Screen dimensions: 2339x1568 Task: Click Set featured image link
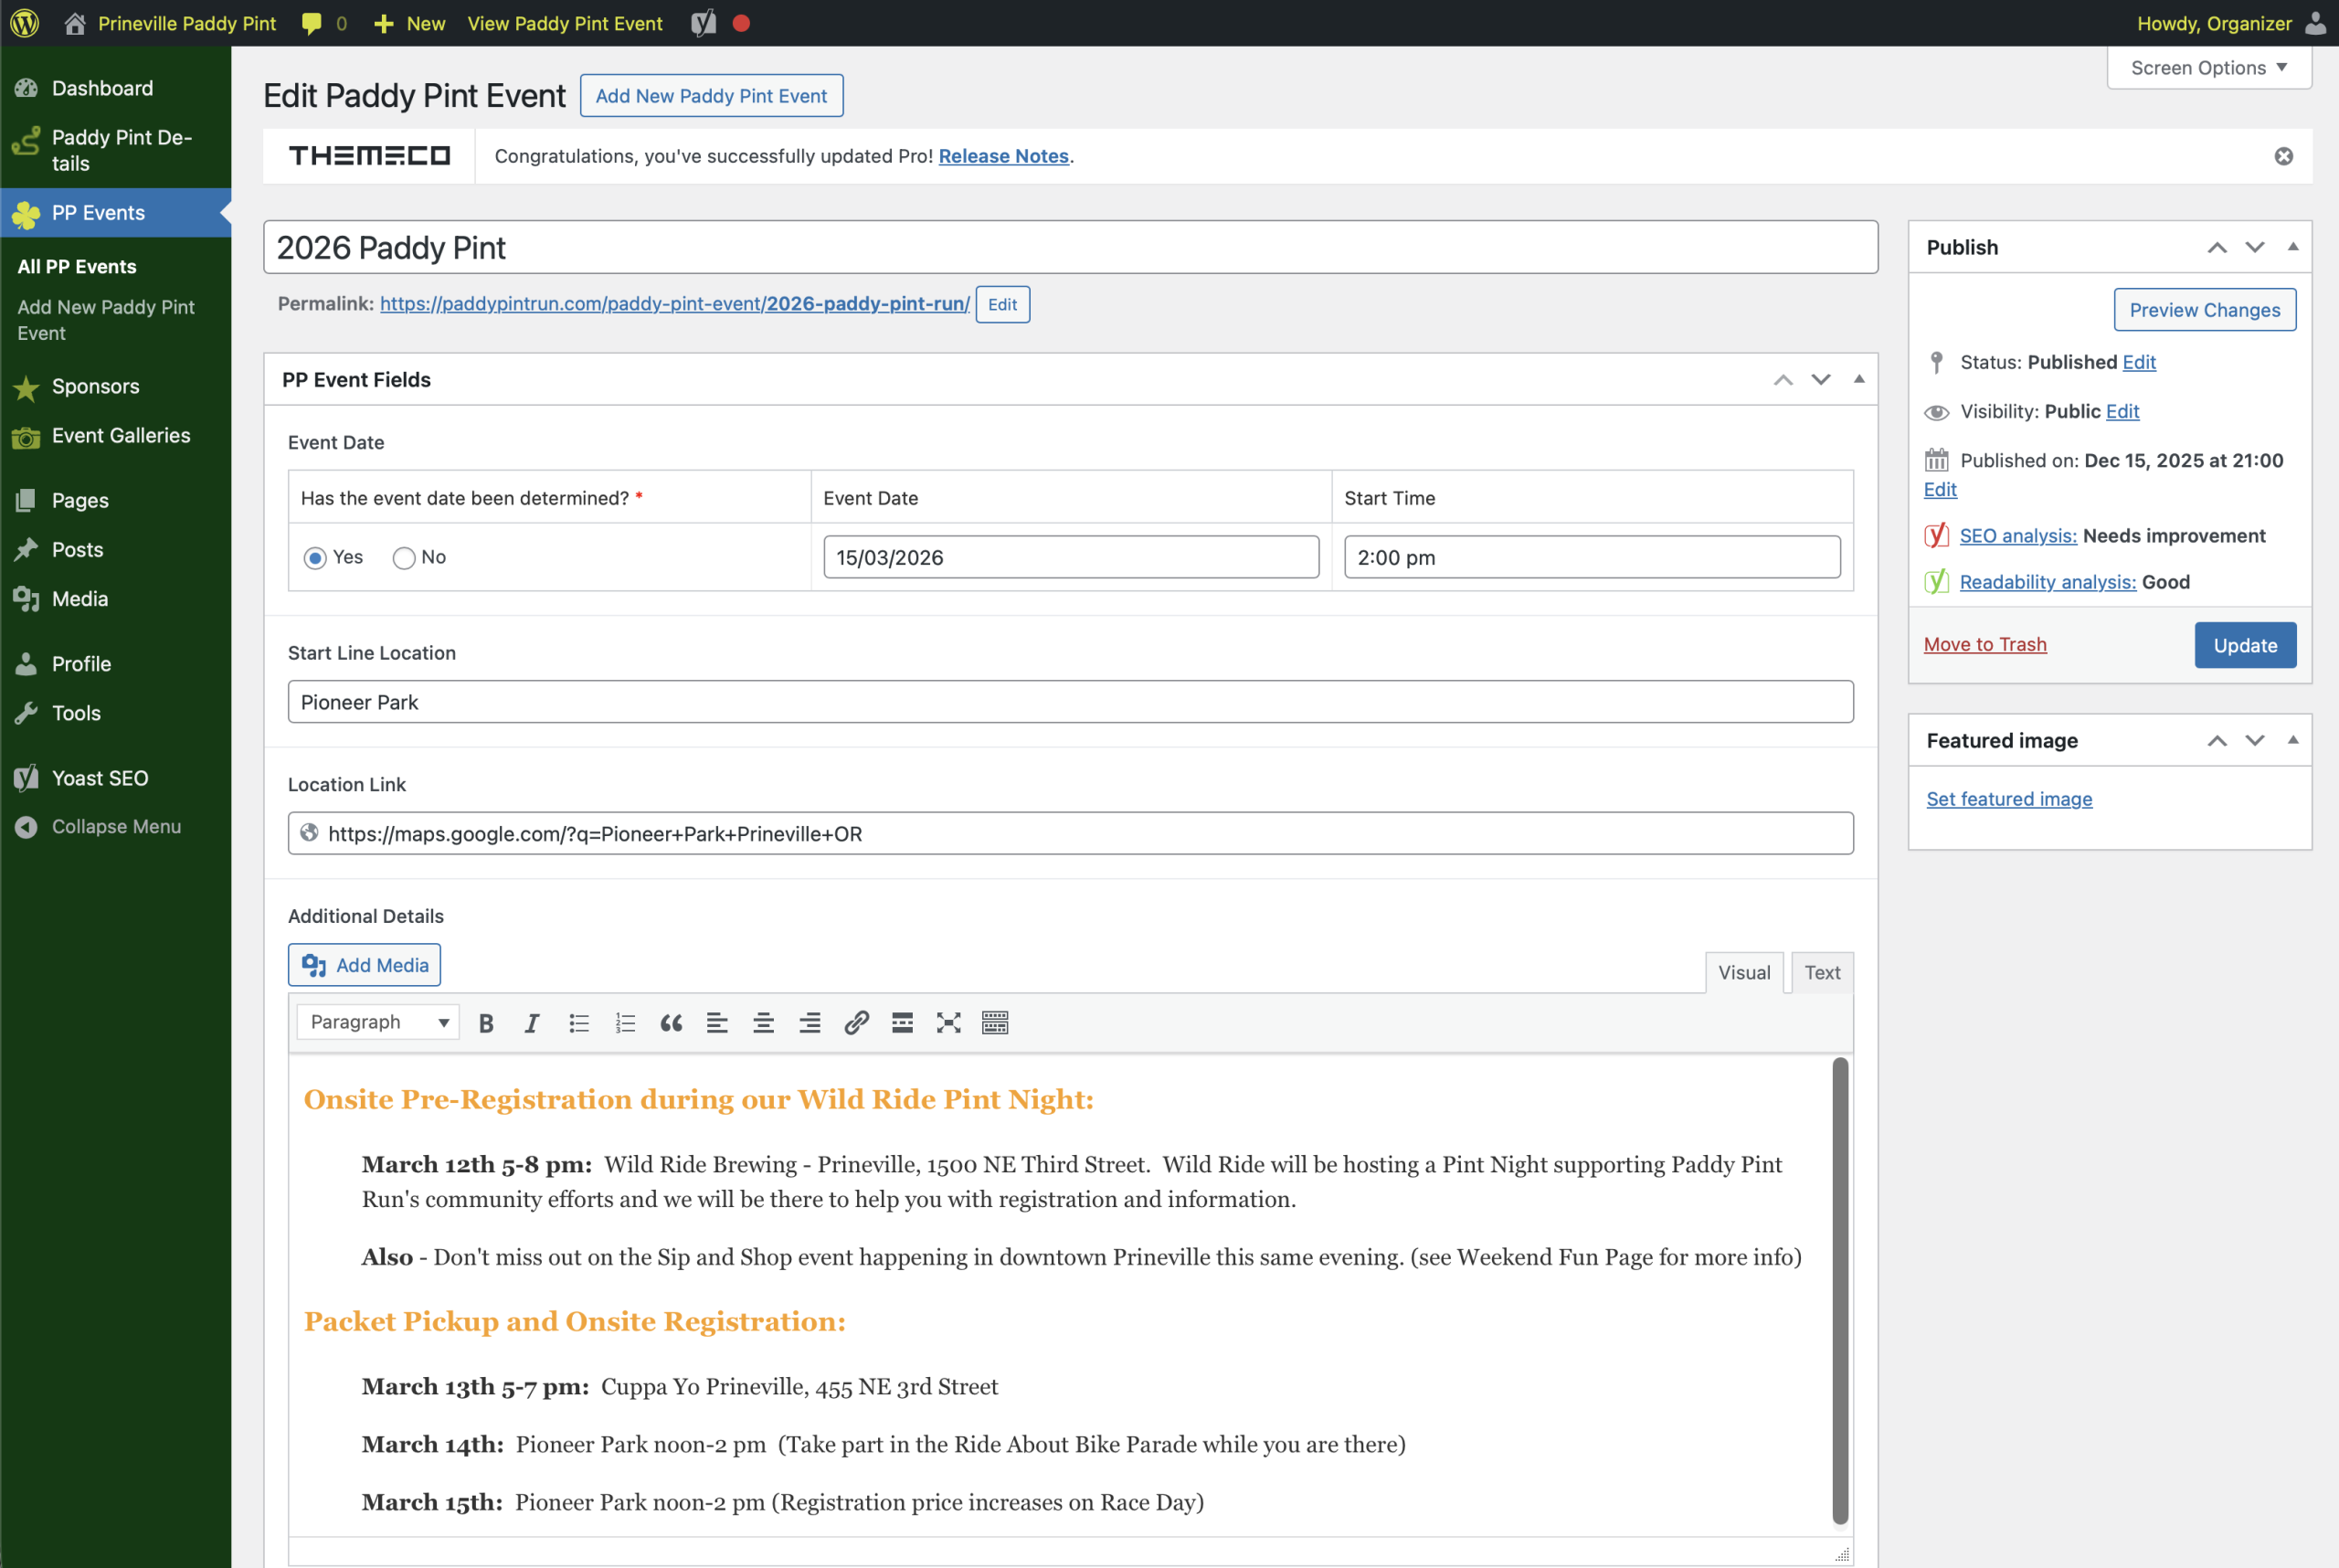pos(2009,798)
